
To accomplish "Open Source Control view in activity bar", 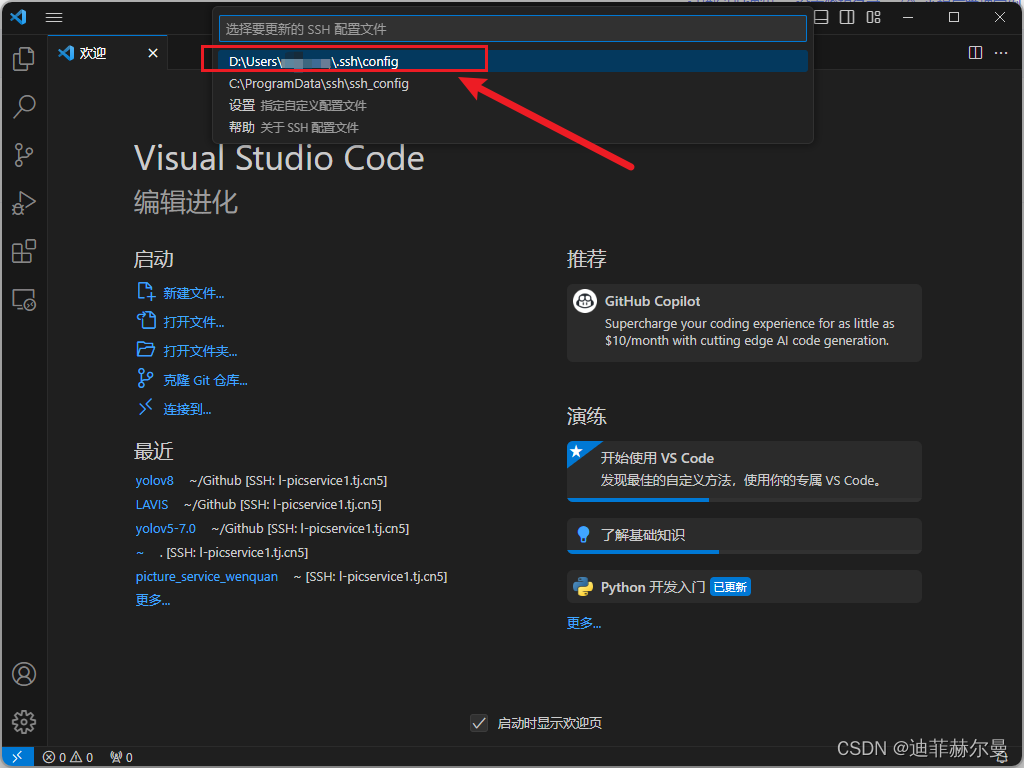I will (x=24, y=155).
